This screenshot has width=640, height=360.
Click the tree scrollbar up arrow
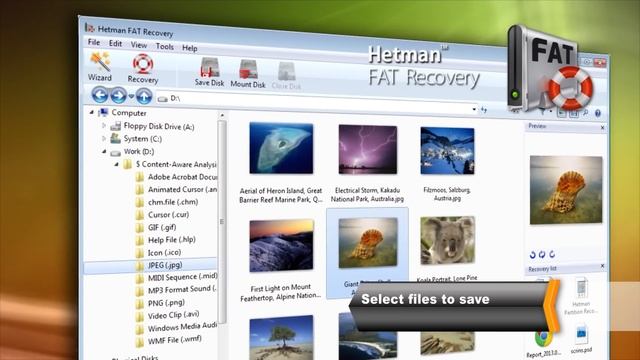tap(222, 116)
